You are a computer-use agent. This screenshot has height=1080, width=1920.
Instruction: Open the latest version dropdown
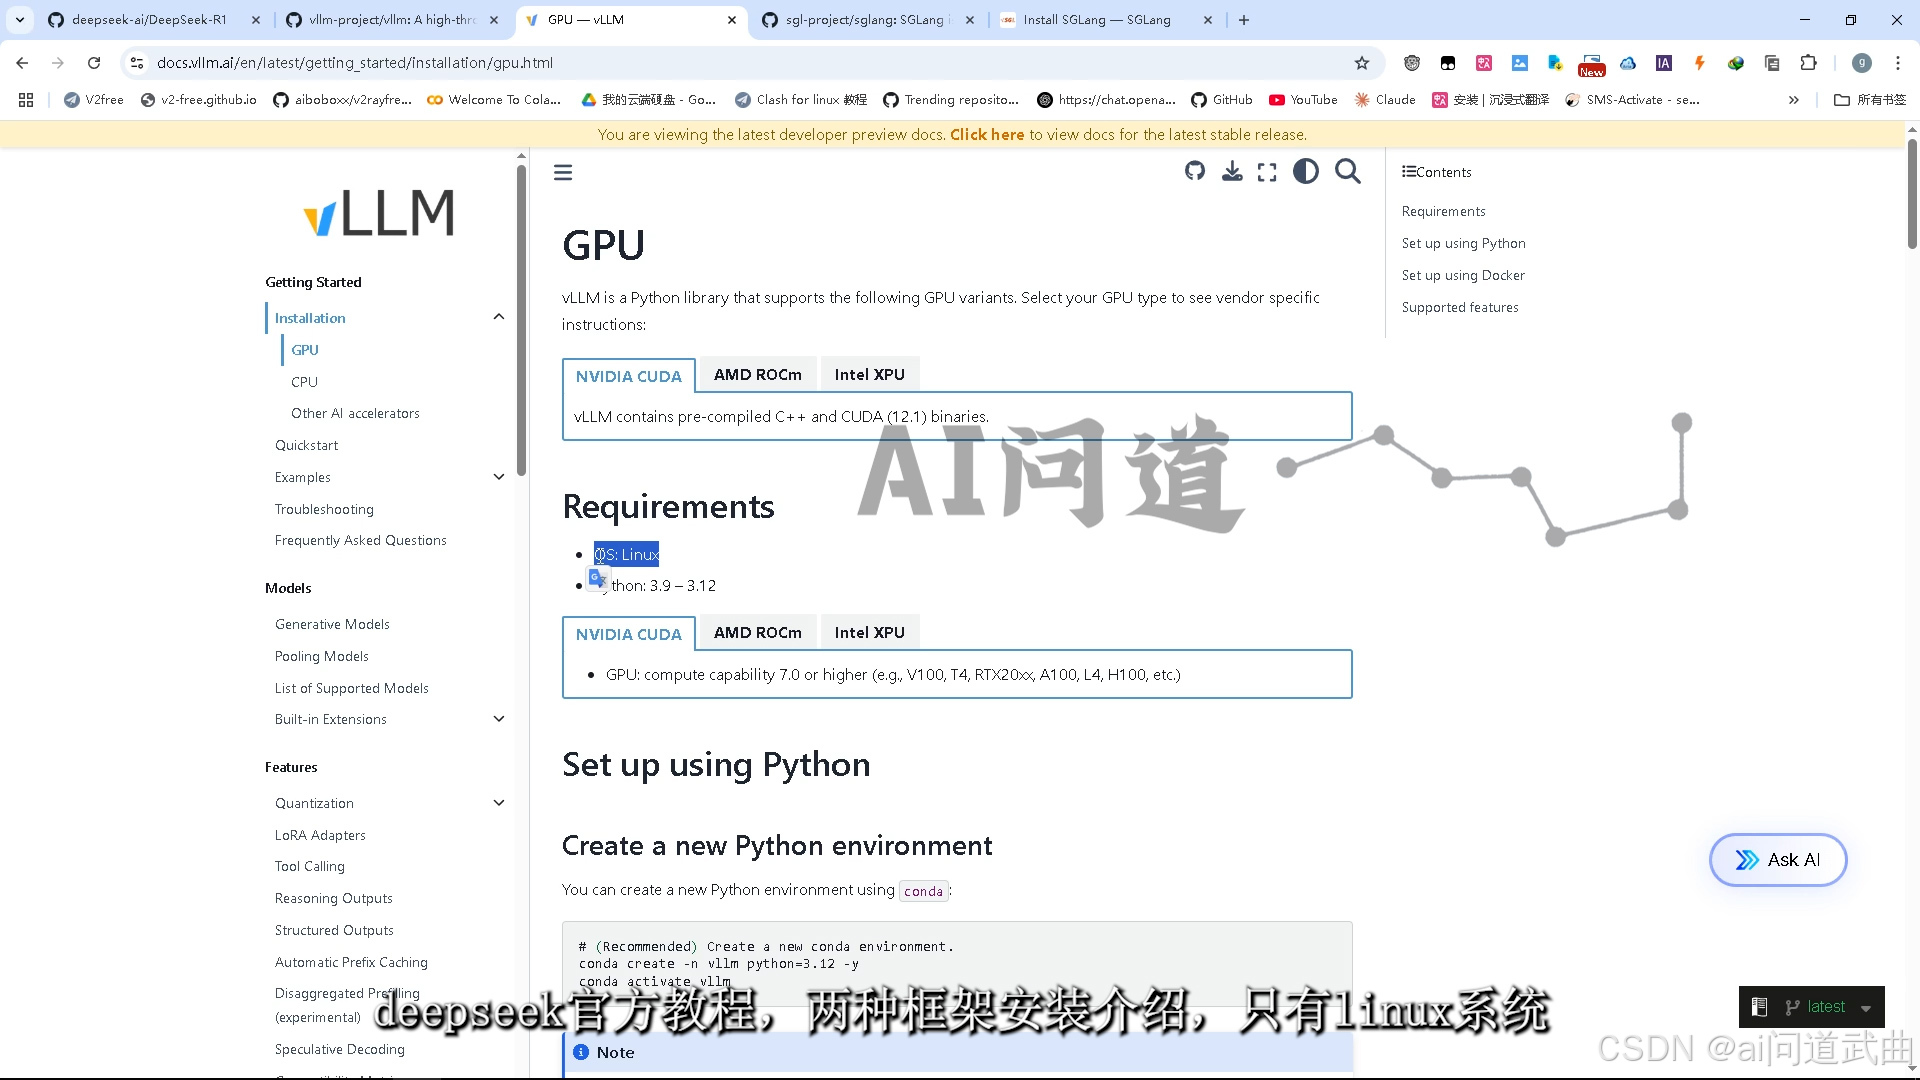(x=1826, y=1007)
